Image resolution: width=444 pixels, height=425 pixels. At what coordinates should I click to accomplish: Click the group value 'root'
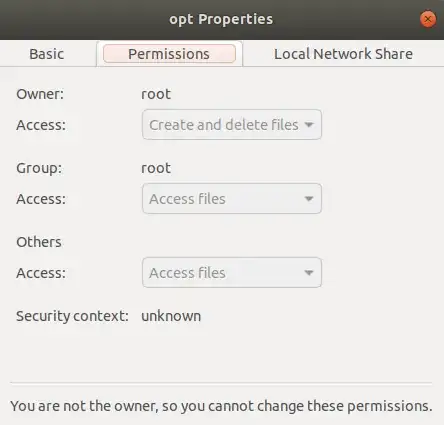(x=156, y=168)
